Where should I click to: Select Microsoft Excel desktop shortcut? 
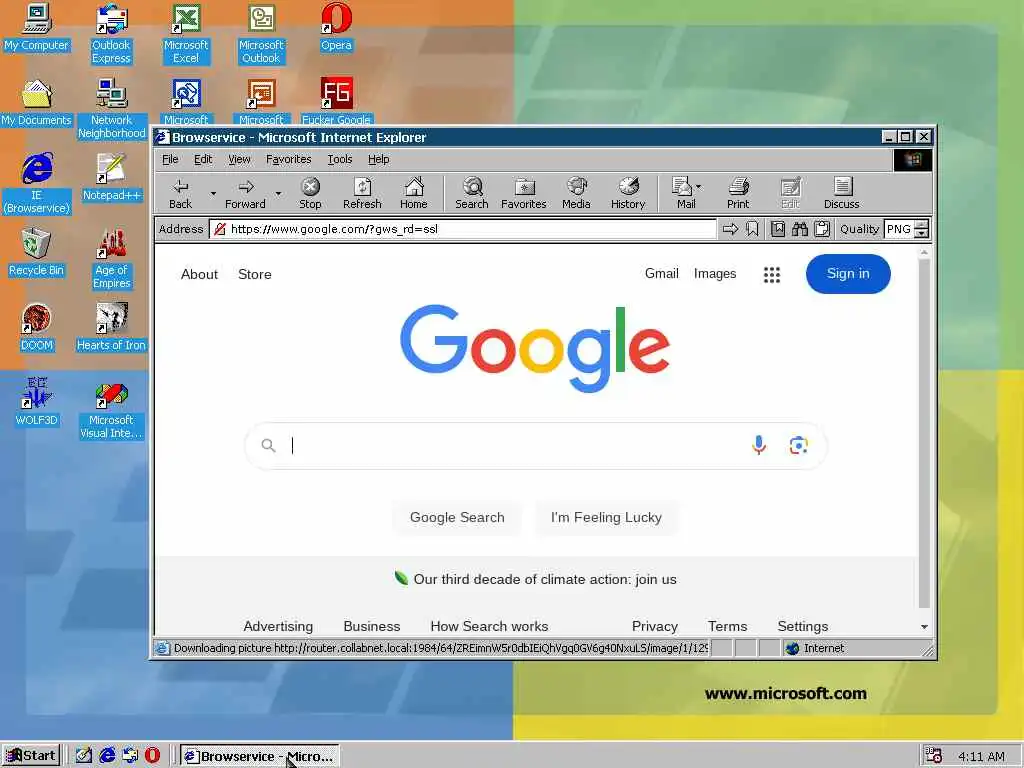click(186, 34)
